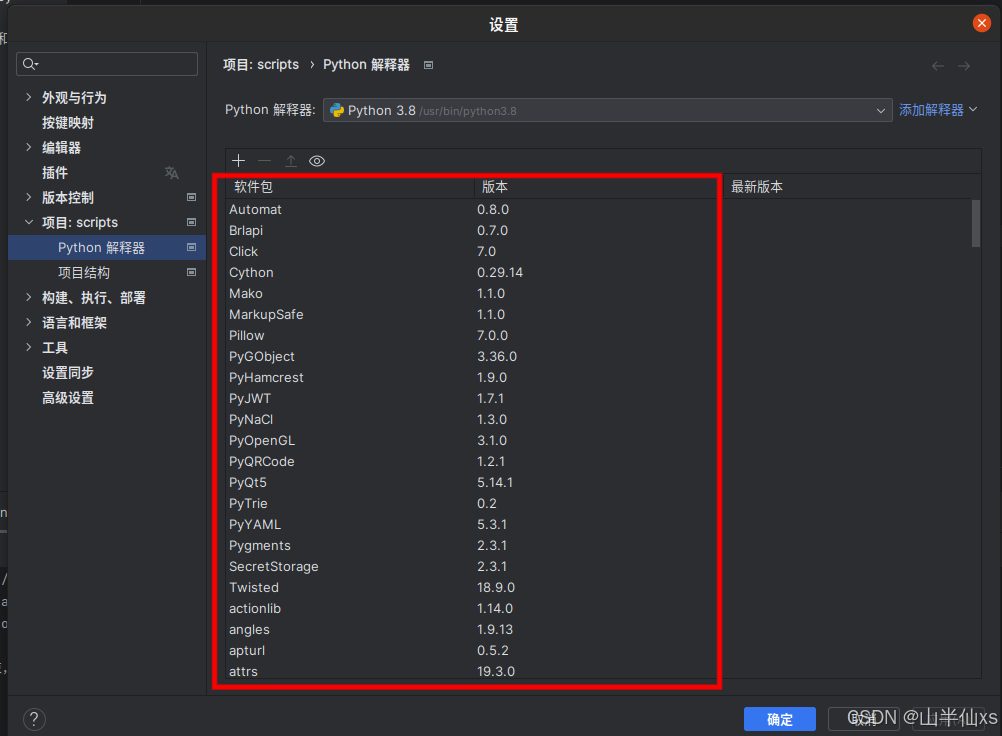Click project-level icon beside 项目结构
Image resolution: width=1002 pixels, height=736 pixels.
click(x=191, y=272)
